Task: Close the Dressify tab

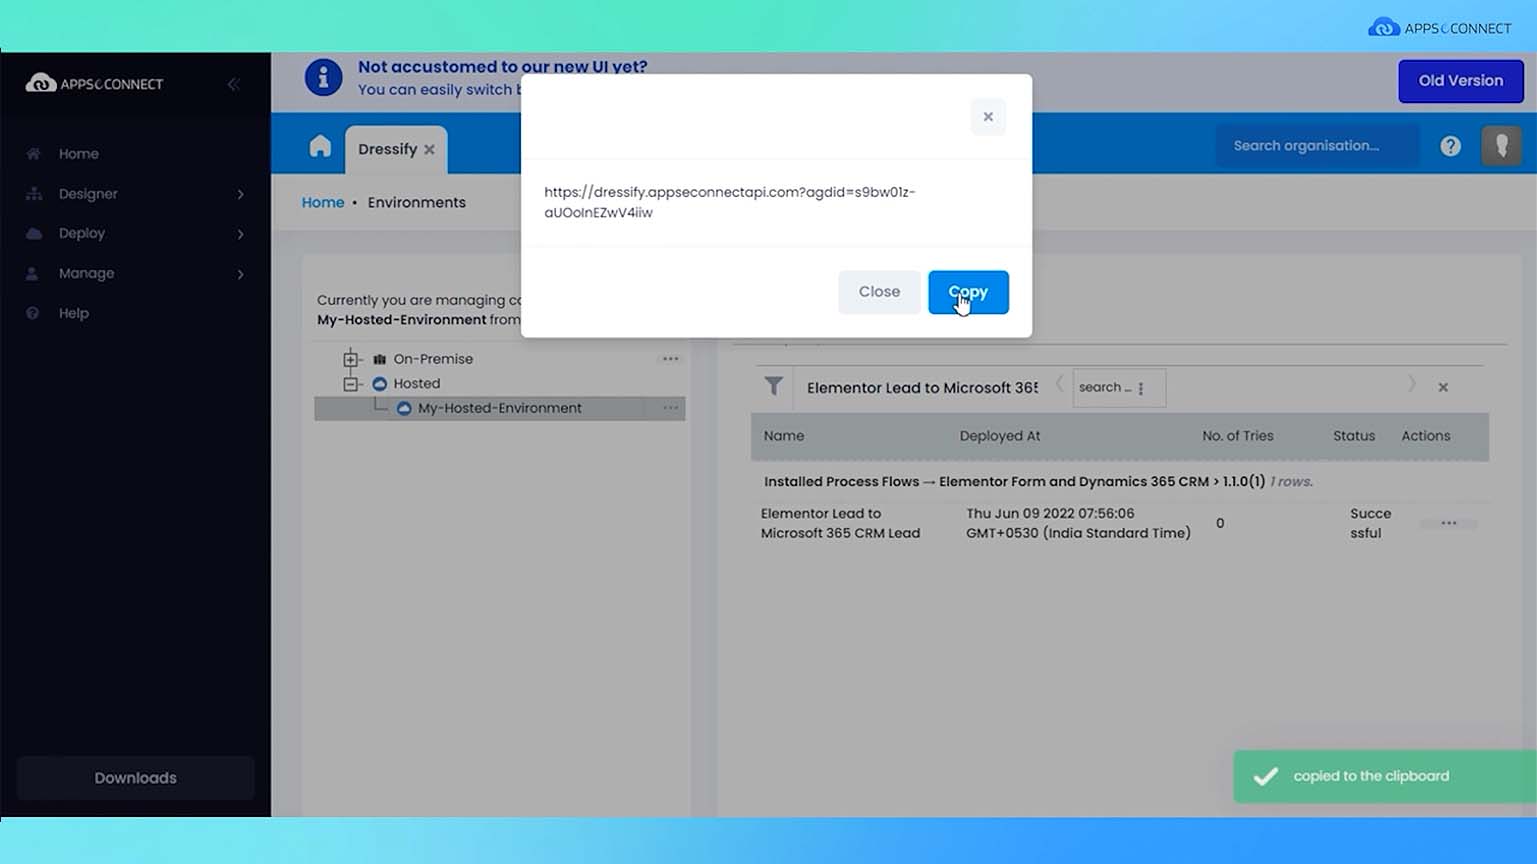Action: (x=429, y=150)
